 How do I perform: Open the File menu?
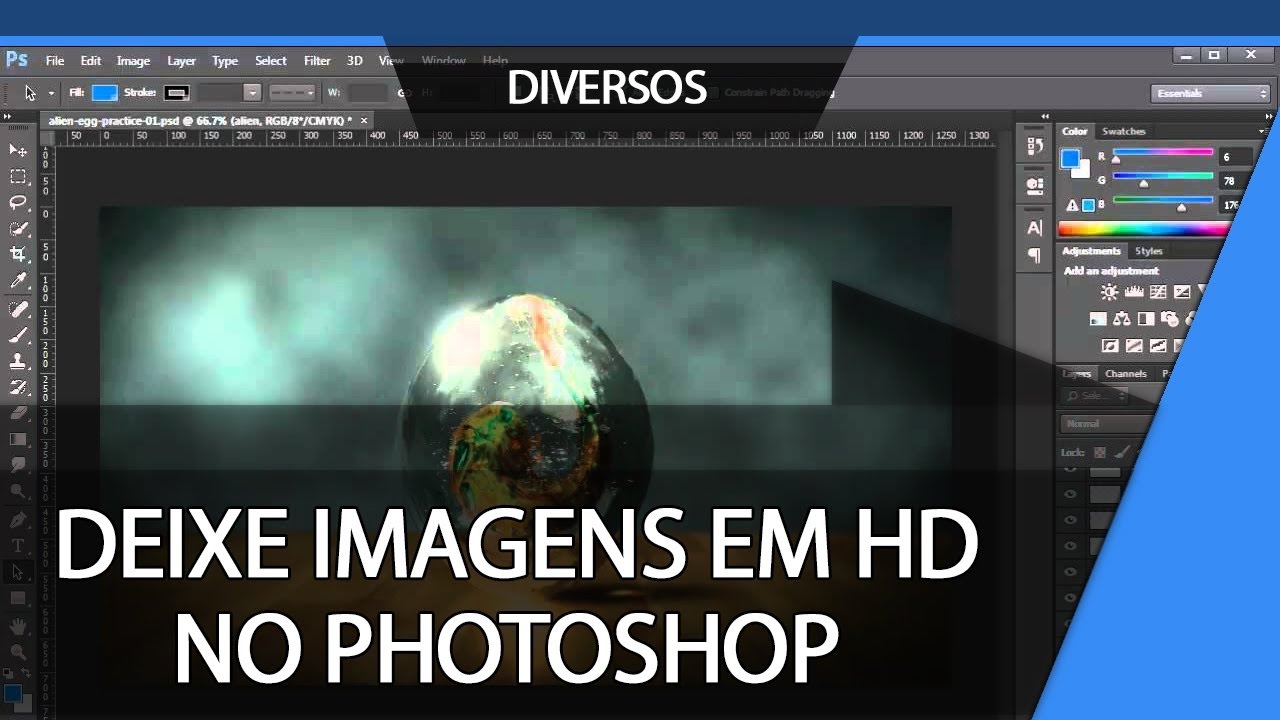point(55,61)
